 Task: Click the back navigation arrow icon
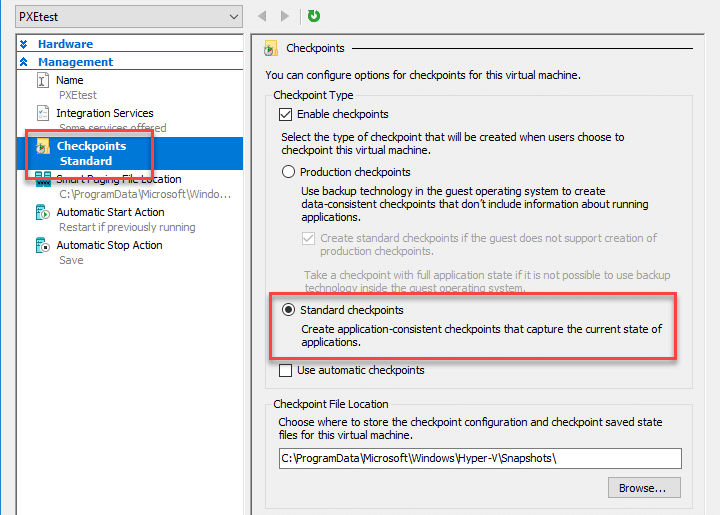click(x=262, y=17)
